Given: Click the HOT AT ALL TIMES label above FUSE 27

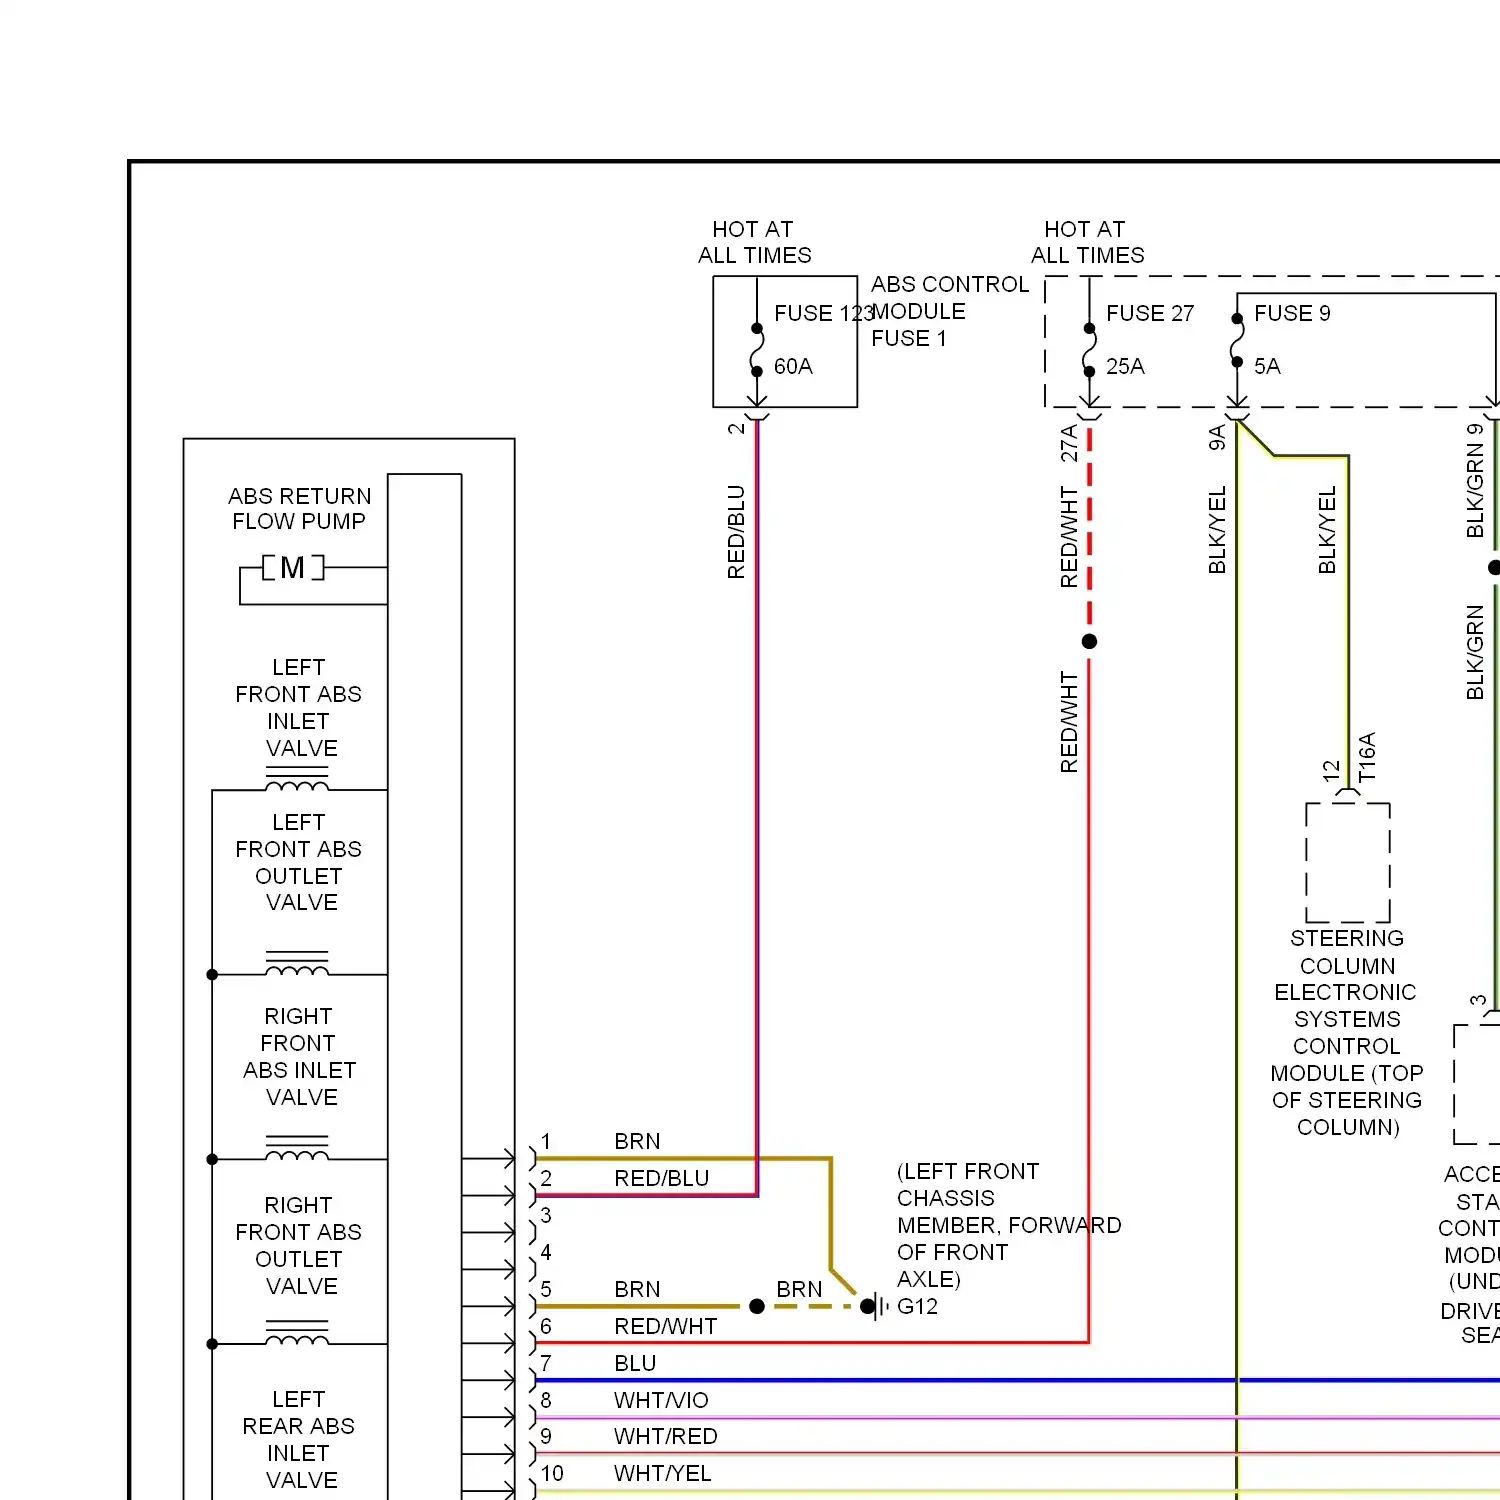Looking at the screenshot, I should click(1087, 242).
